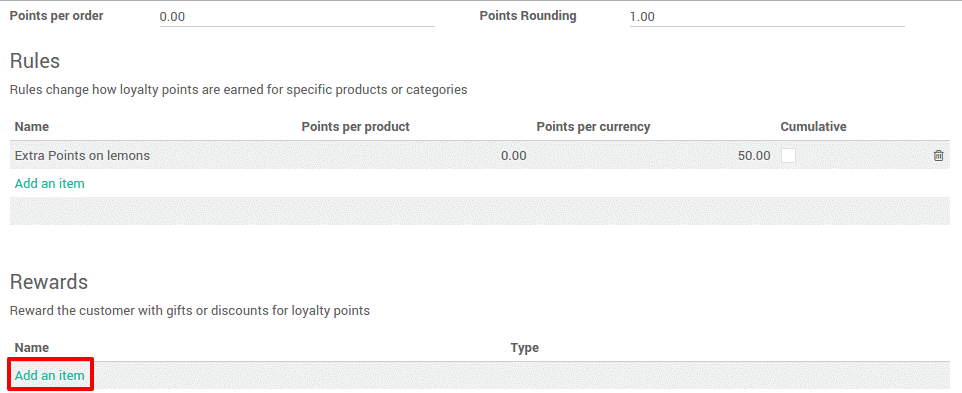Delete the Extra Points on lemons rule
Image resolution: width=962 pixels, height=393 pixels.
click(938, 156)
